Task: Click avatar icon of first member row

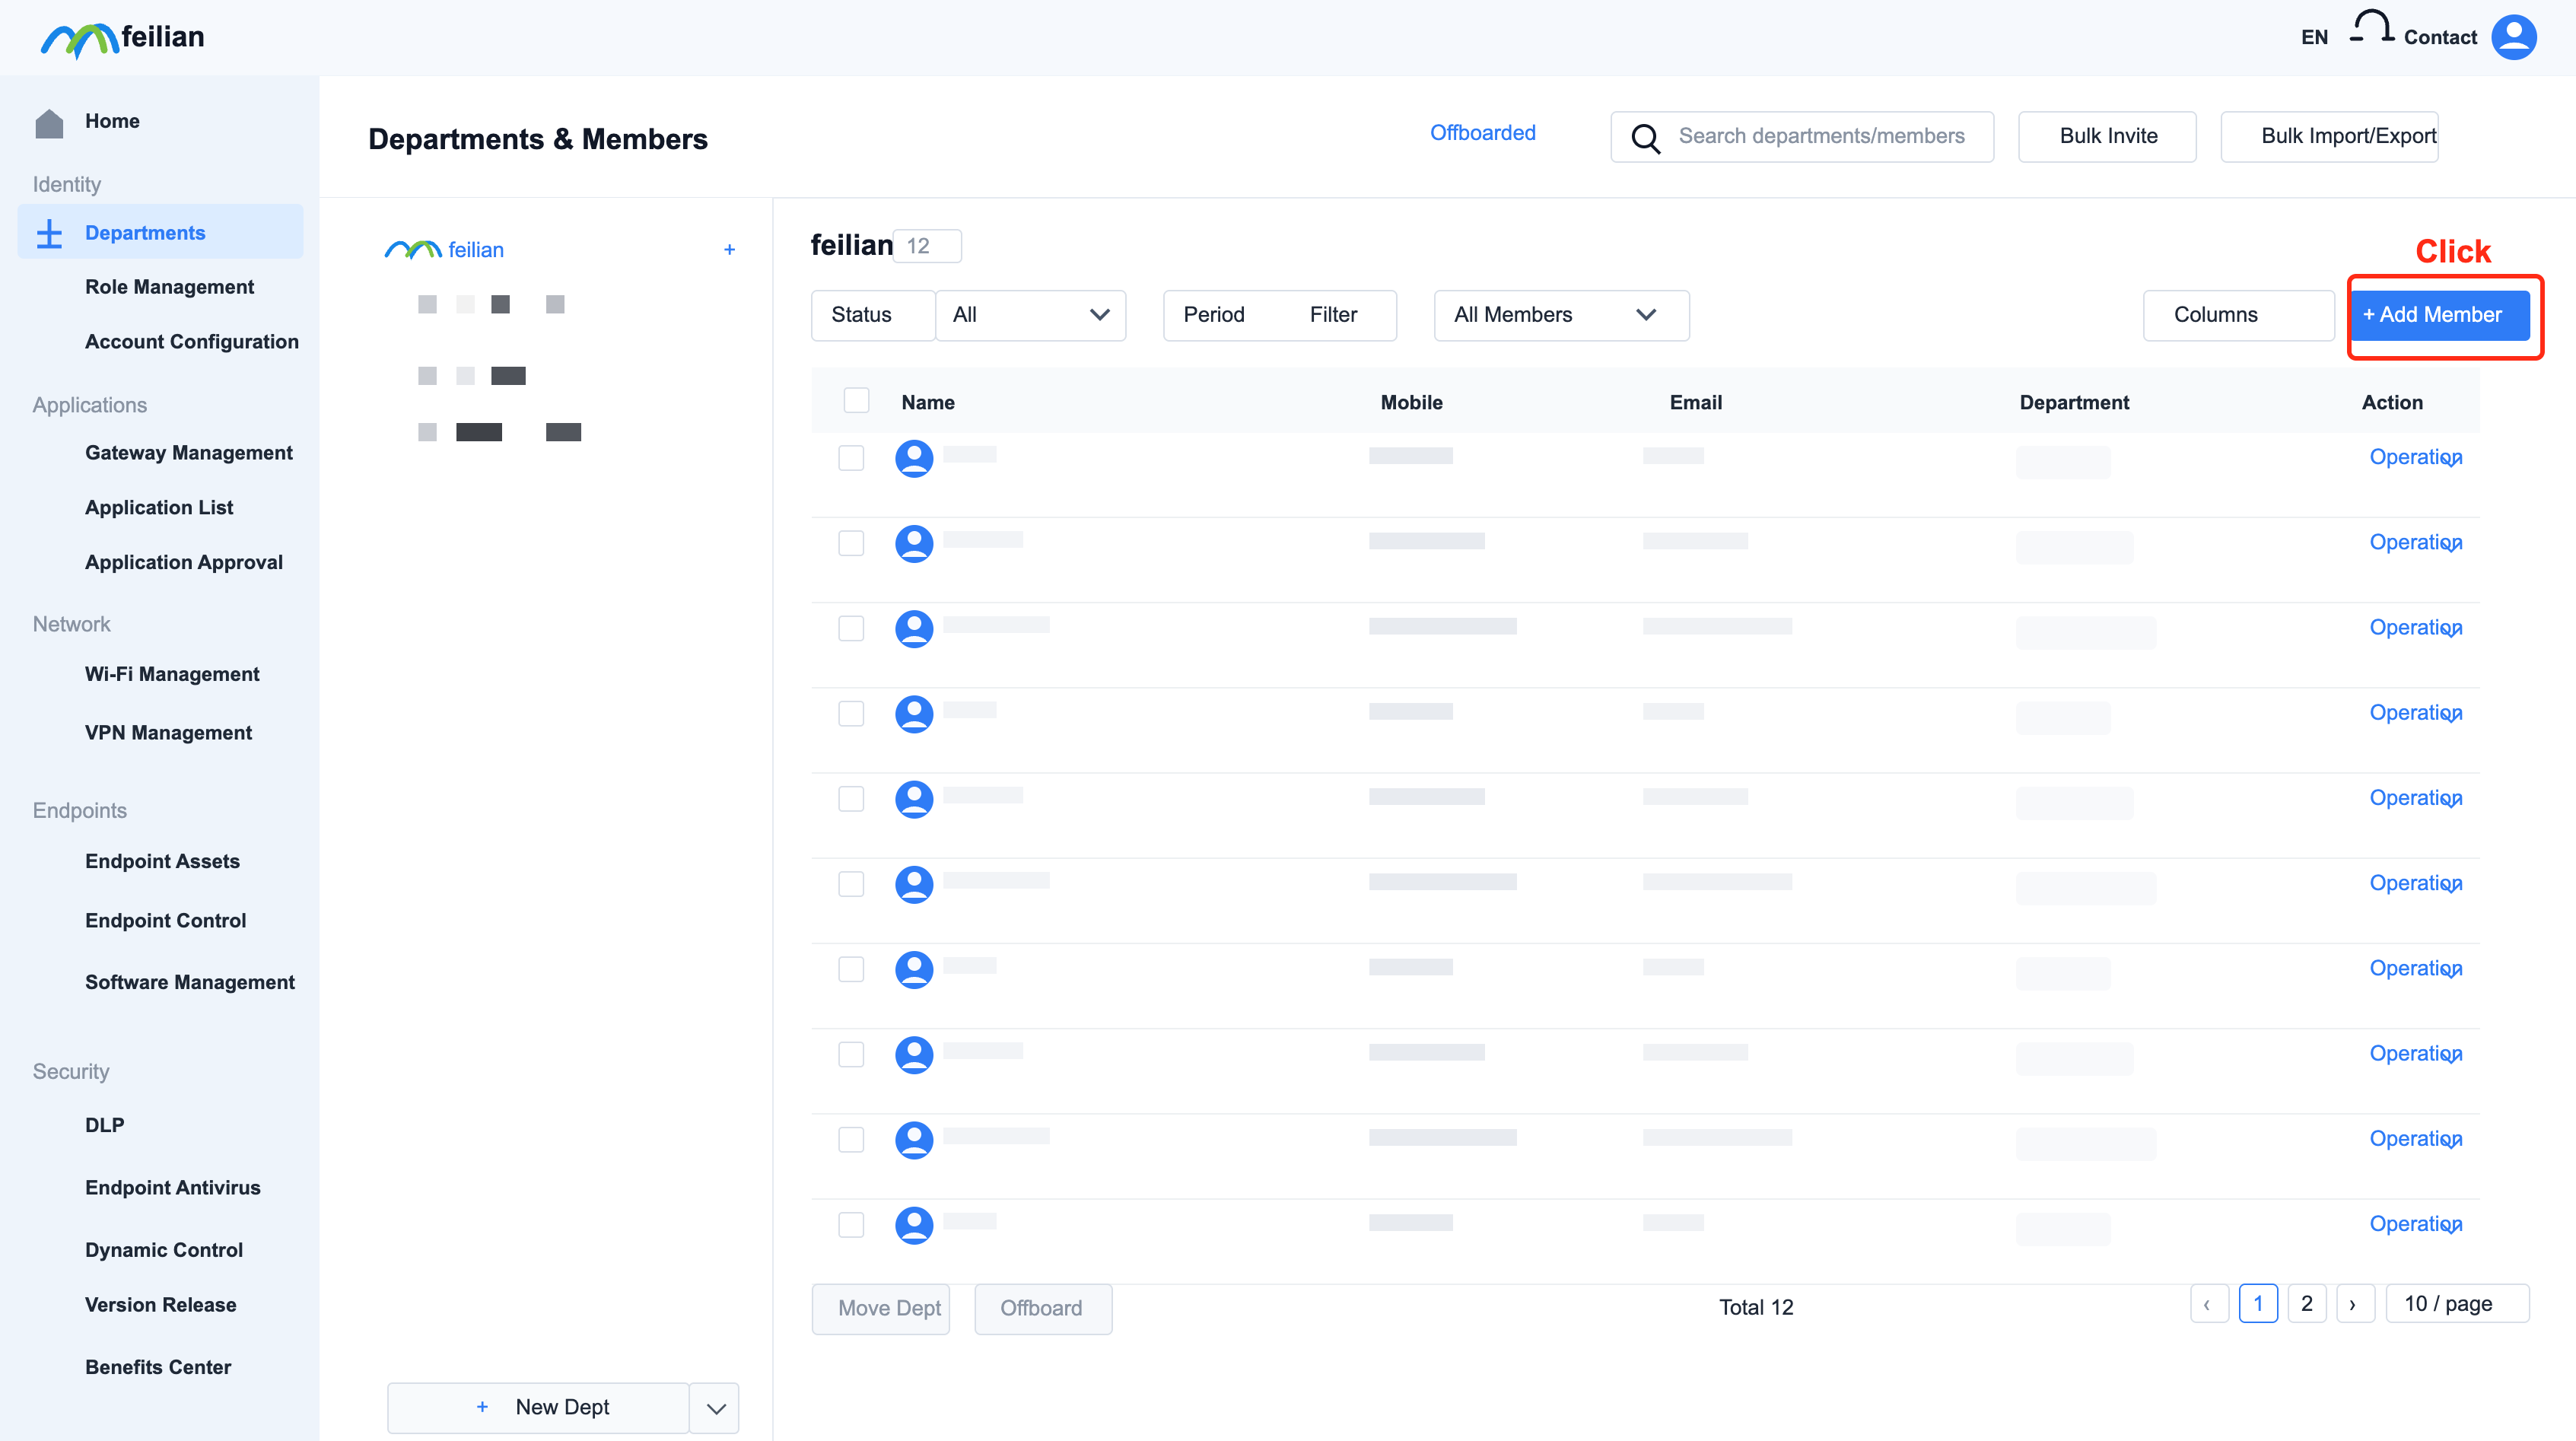Action: (x=913, y=458)
